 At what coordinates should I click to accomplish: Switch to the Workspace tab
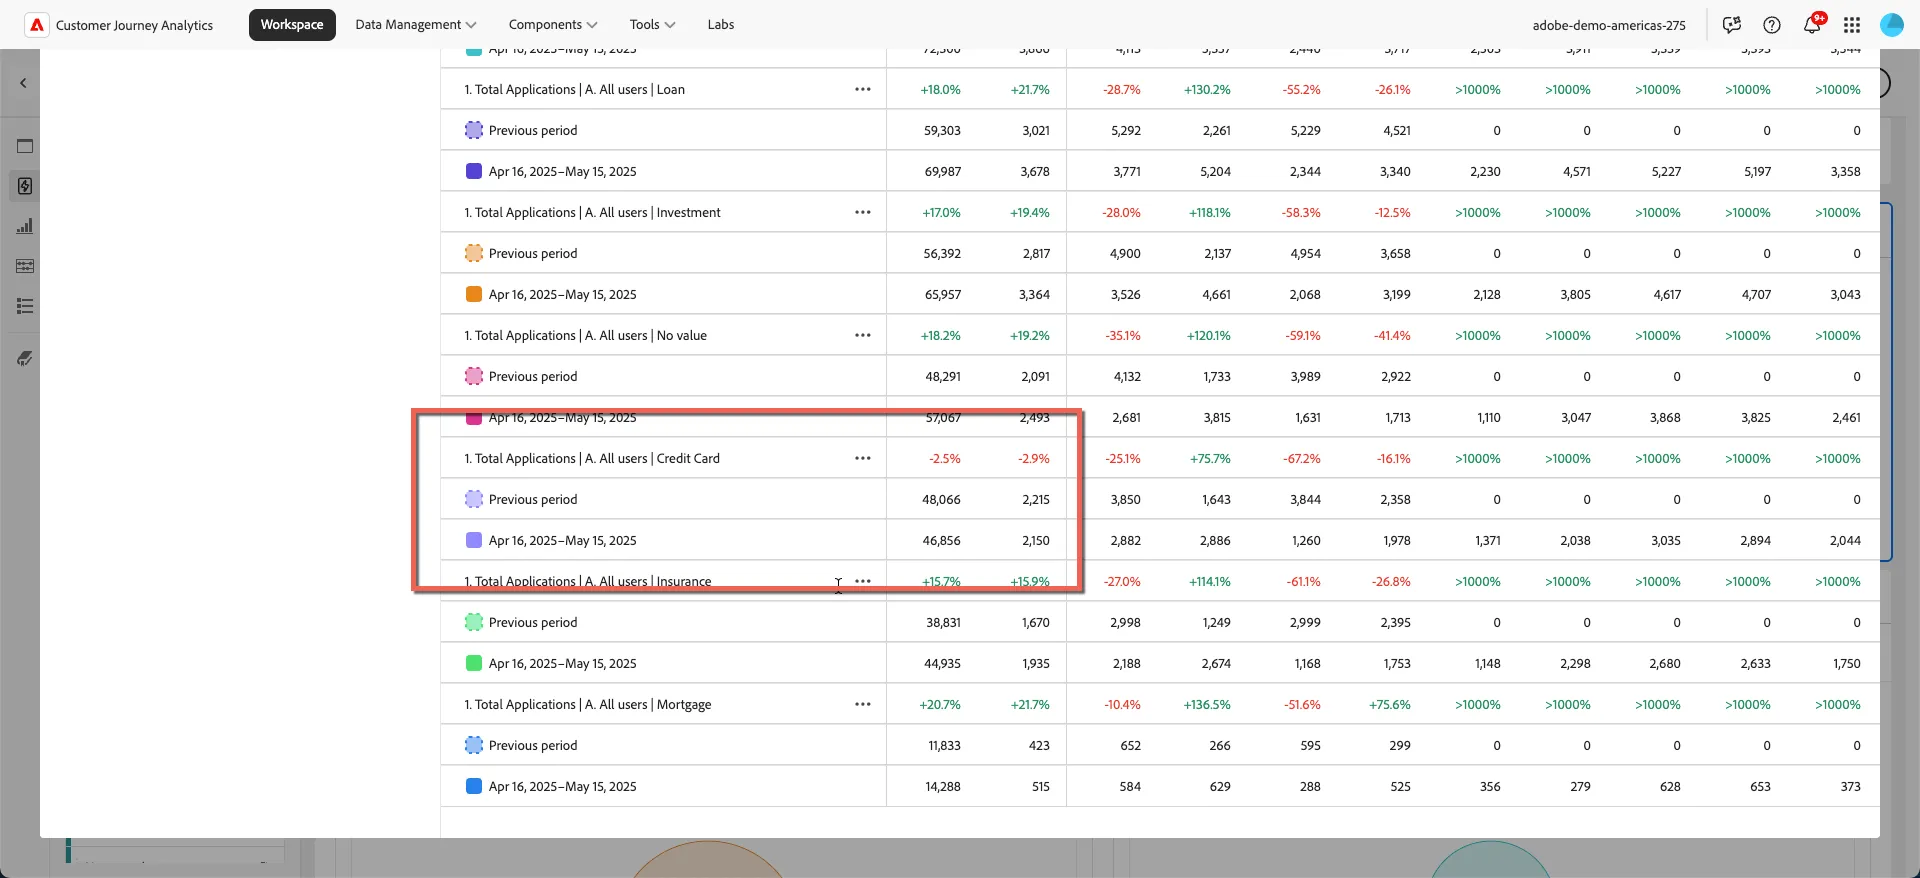click(292, 24)
